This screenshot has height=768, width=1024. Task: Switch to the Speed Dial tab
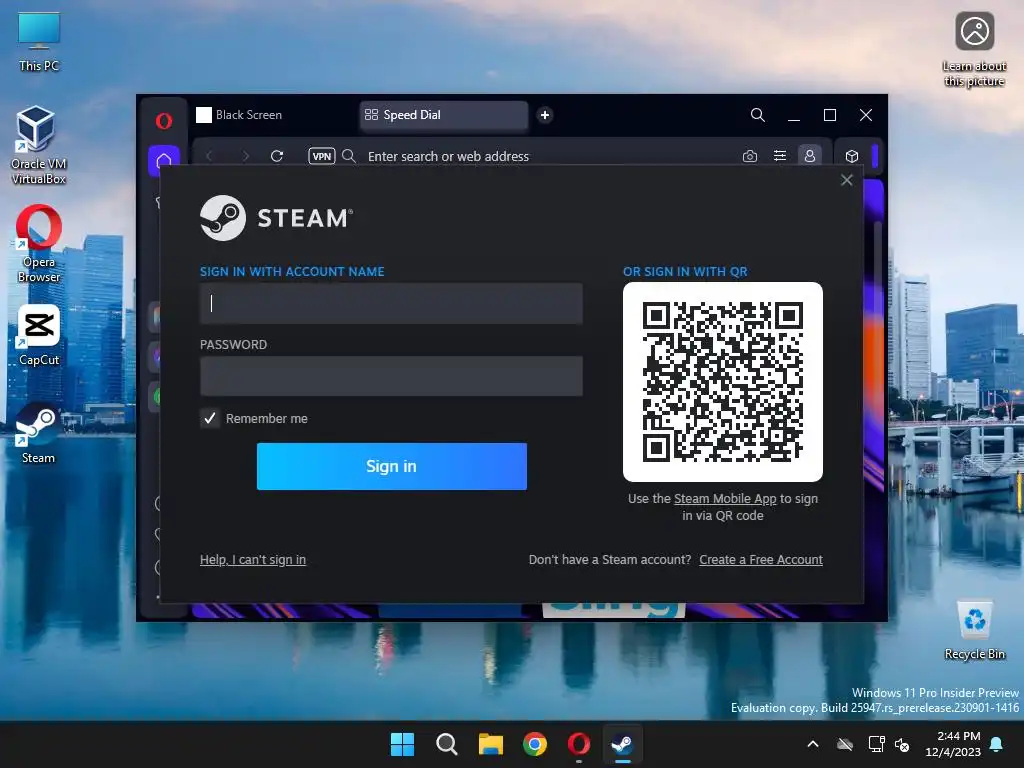(x=443, y=115)
